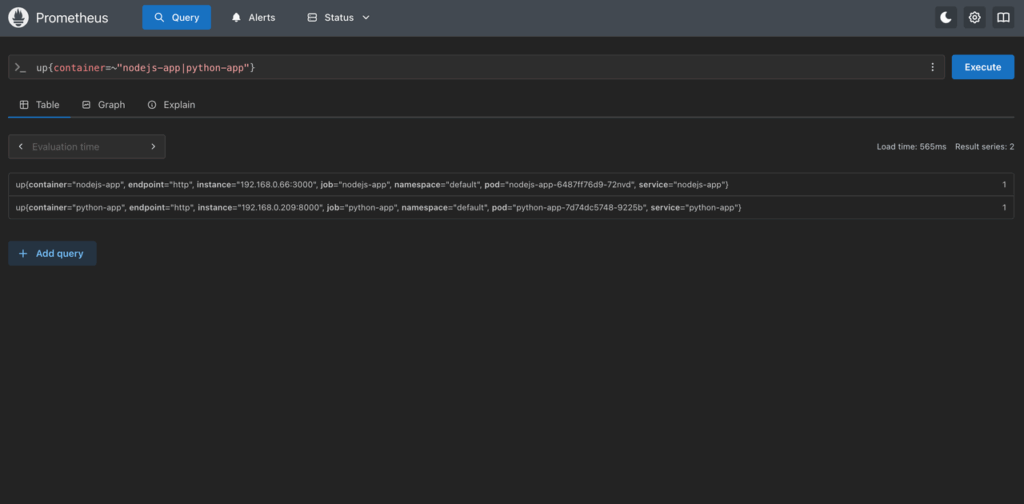Open settings via the gear icon
This screenshot has height=504, width=1024.
[974, 18]
